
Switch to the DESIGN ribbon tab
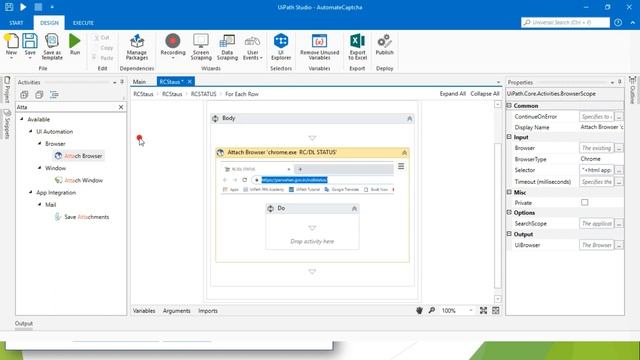pyautogui.click(x=49, y=23)
